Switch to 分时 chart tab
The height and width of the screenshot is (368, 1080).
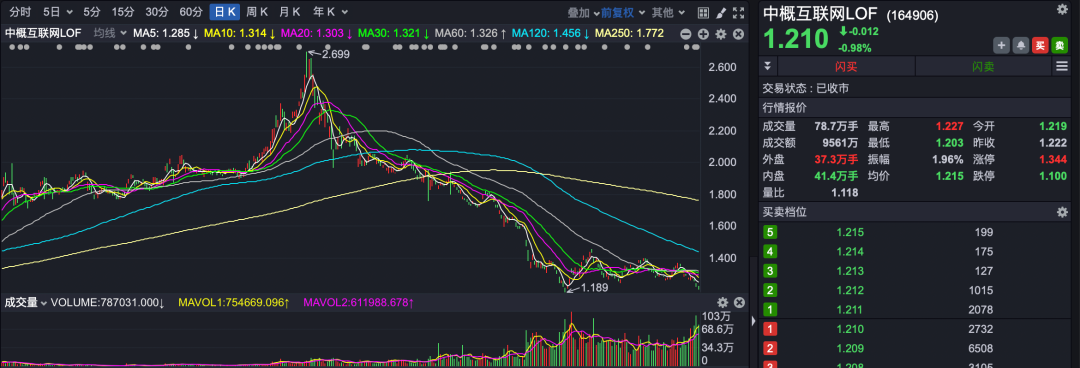20,12
